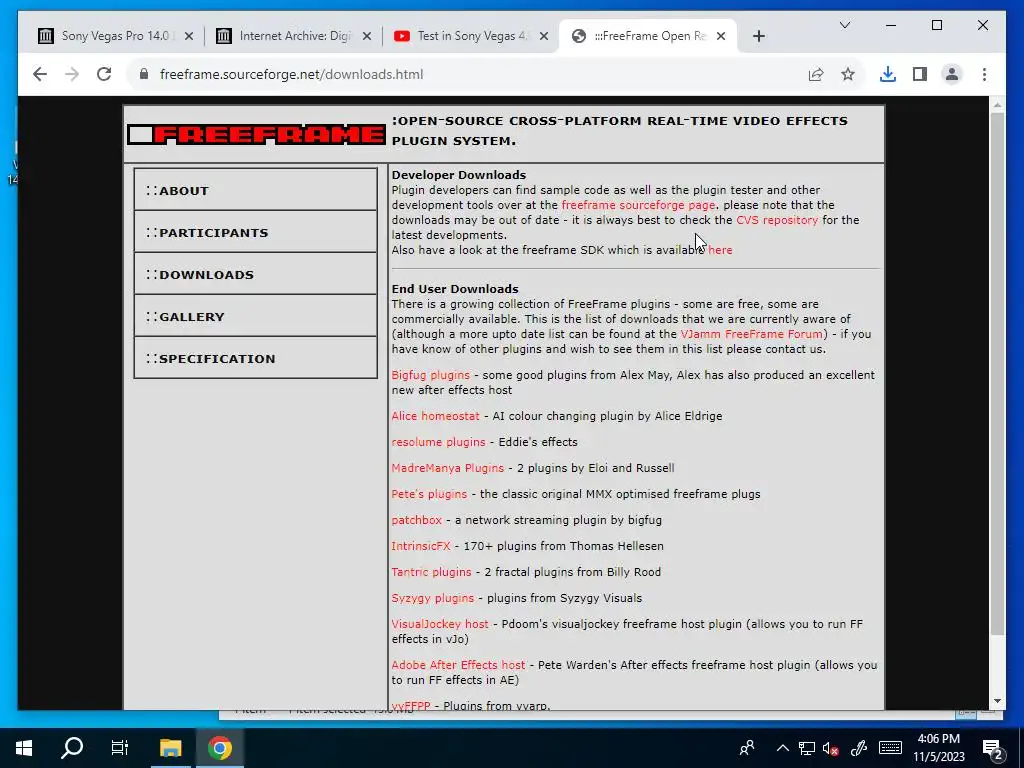Image resolution: width=1024 pixels, height=768 pixels.
Task: Click Chrome icon on taskbar
Action: tap(220, 748)
